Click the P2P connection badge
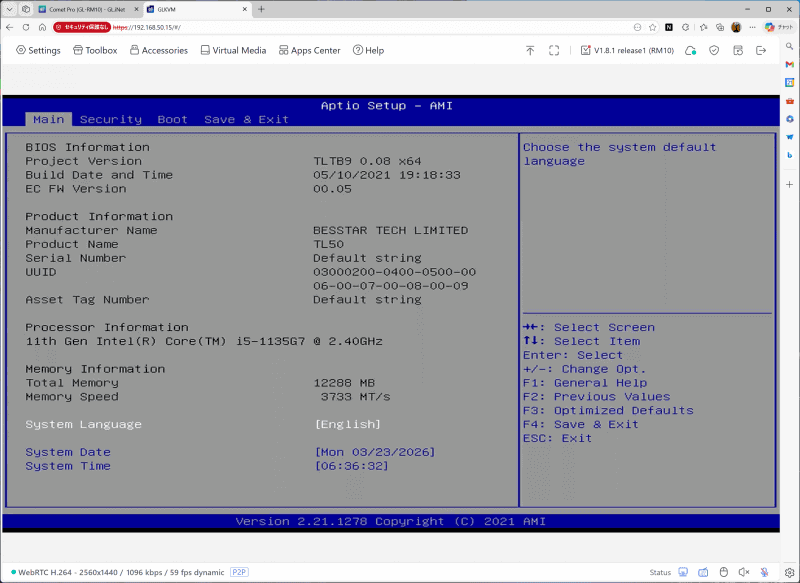 point(239,572)
